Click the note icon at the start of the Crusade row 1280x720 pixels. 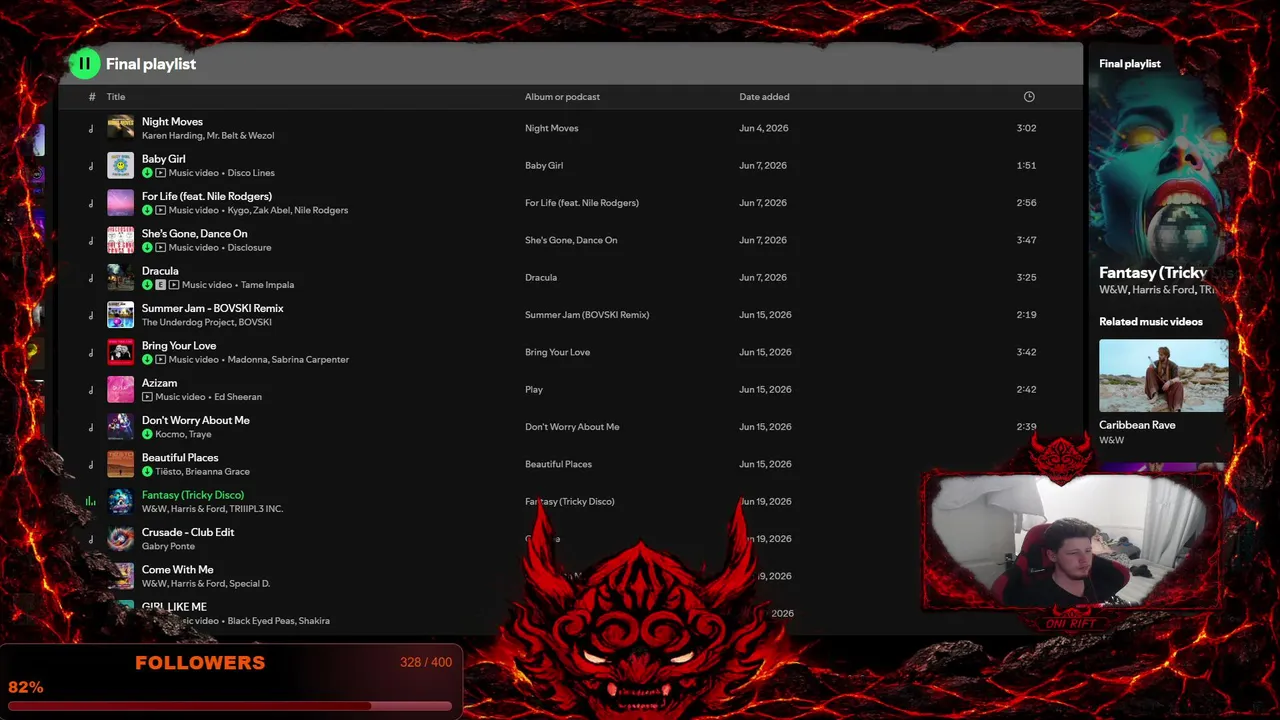[91, 539]
